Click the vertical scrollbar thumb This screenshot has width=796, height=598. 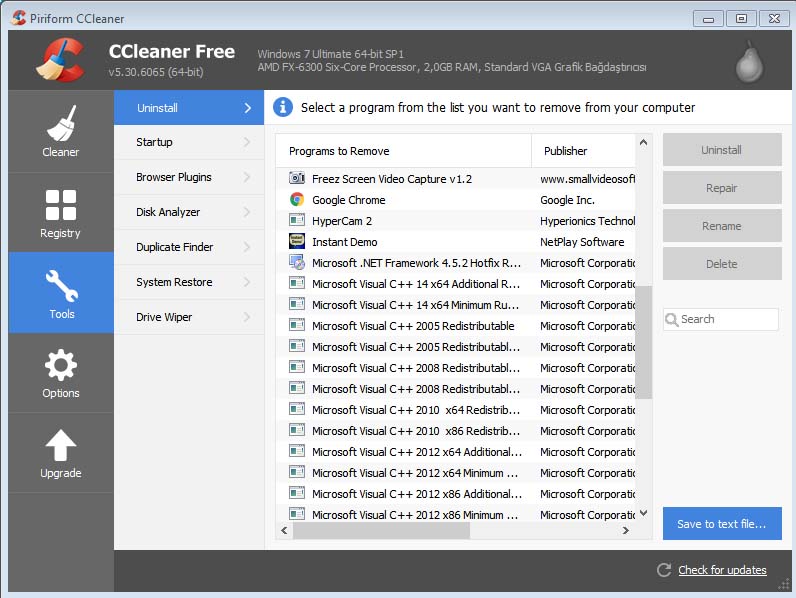(643, 342)
